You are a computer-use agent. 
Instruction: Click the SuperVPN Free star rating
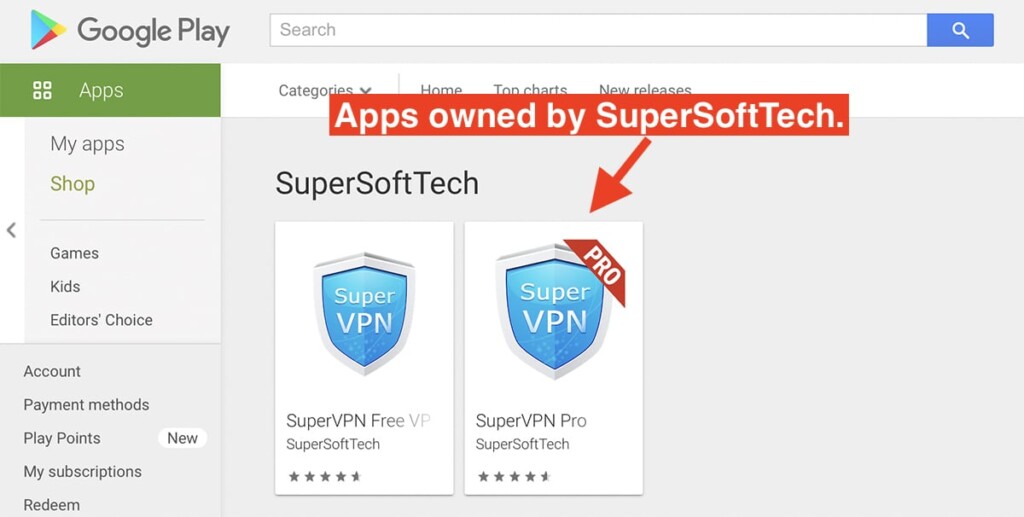point(325,477)
